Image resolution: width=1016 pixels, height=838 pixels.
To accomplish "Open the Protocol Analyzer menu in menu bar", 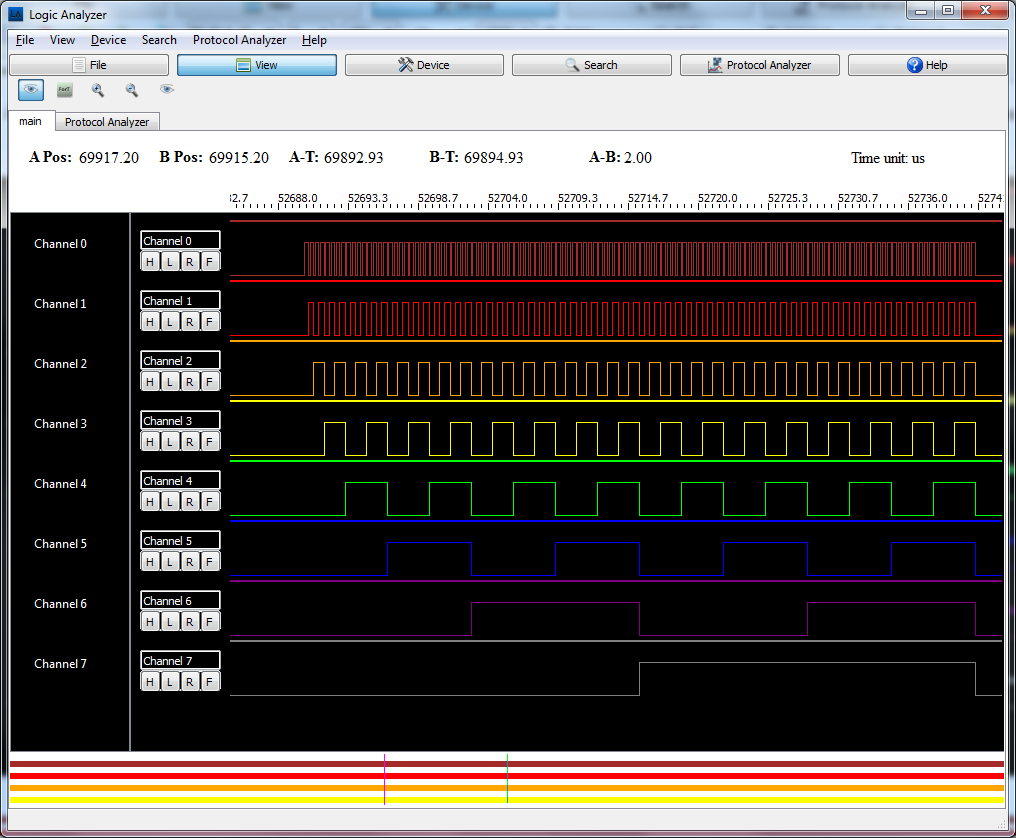I will (239, 40).
